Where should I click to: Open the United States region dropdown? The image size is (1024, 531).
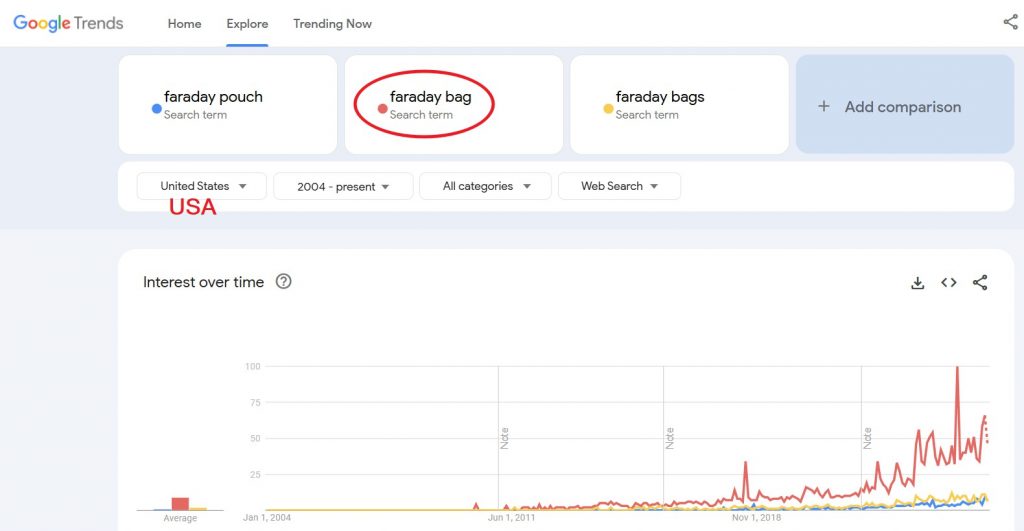coord(202,186)
